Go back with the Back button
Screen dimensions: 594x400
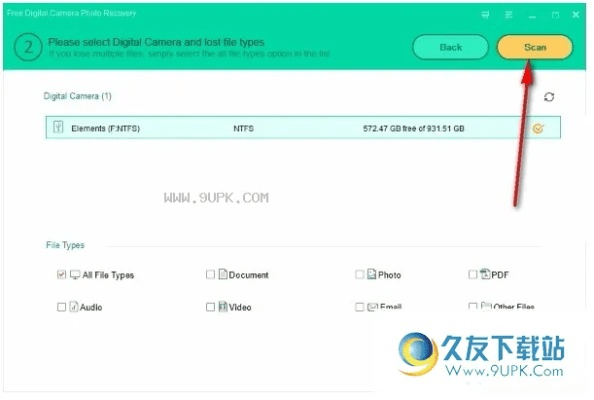450,47
